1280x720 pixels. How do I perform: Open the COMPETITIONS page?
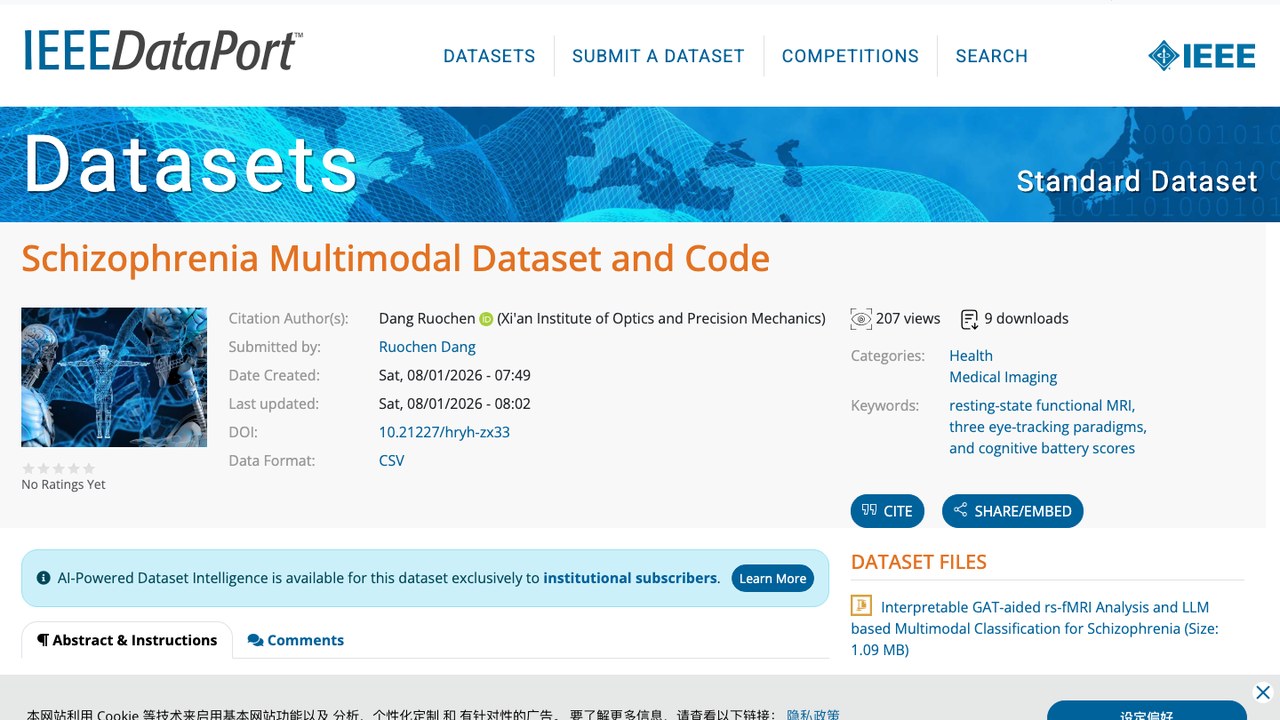coord(850,56)
